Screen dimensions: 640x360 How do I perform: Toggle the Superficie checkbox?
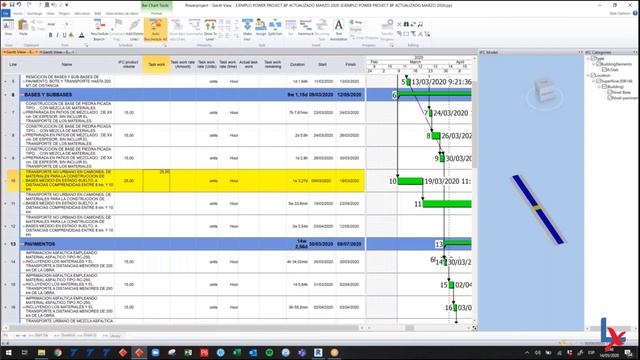pyautogui.click(x=599, y=81)
